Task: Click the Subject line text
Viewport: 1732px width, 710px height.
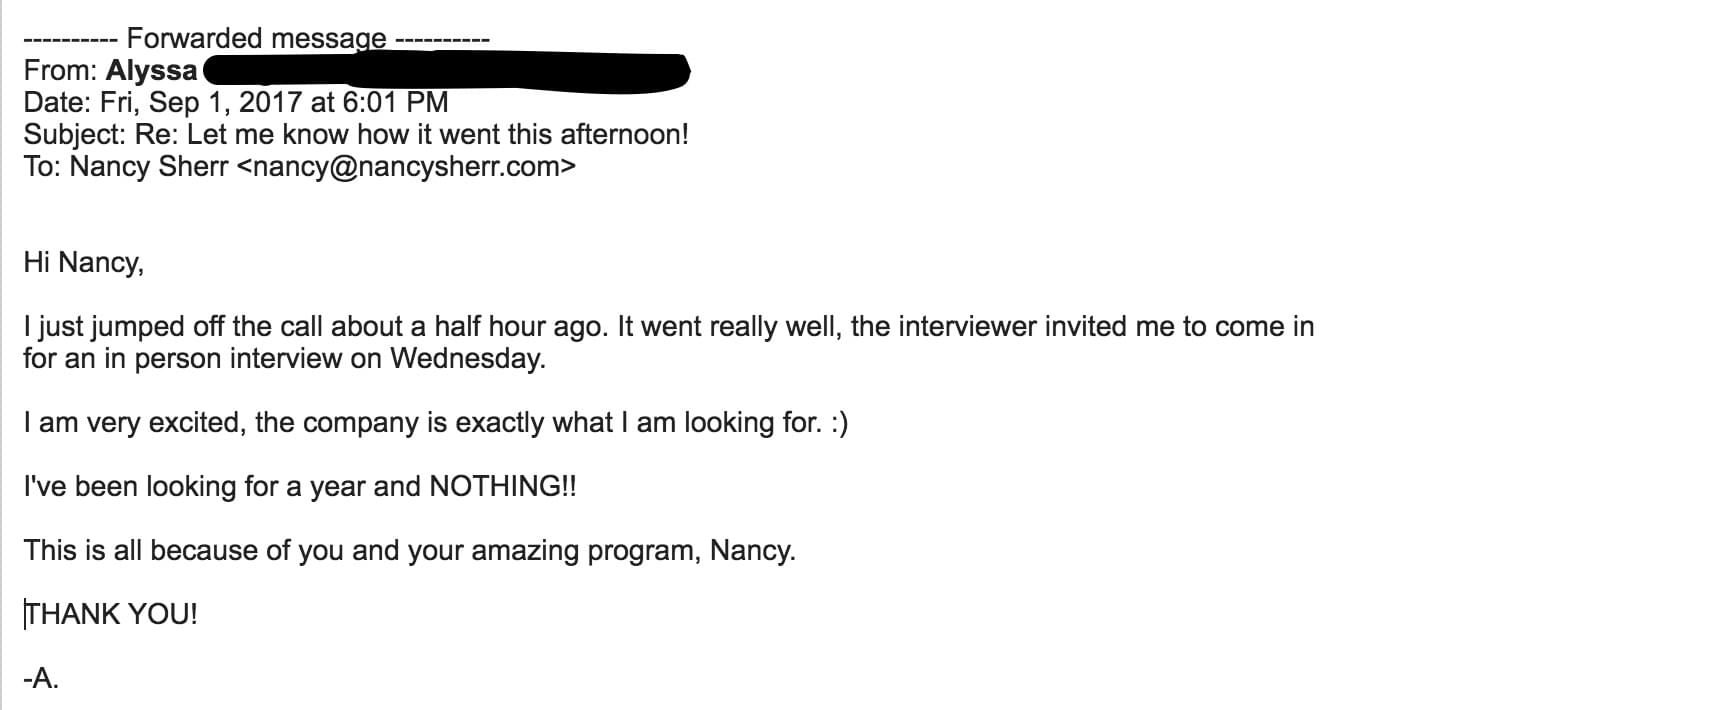Action: click(356, 134)
